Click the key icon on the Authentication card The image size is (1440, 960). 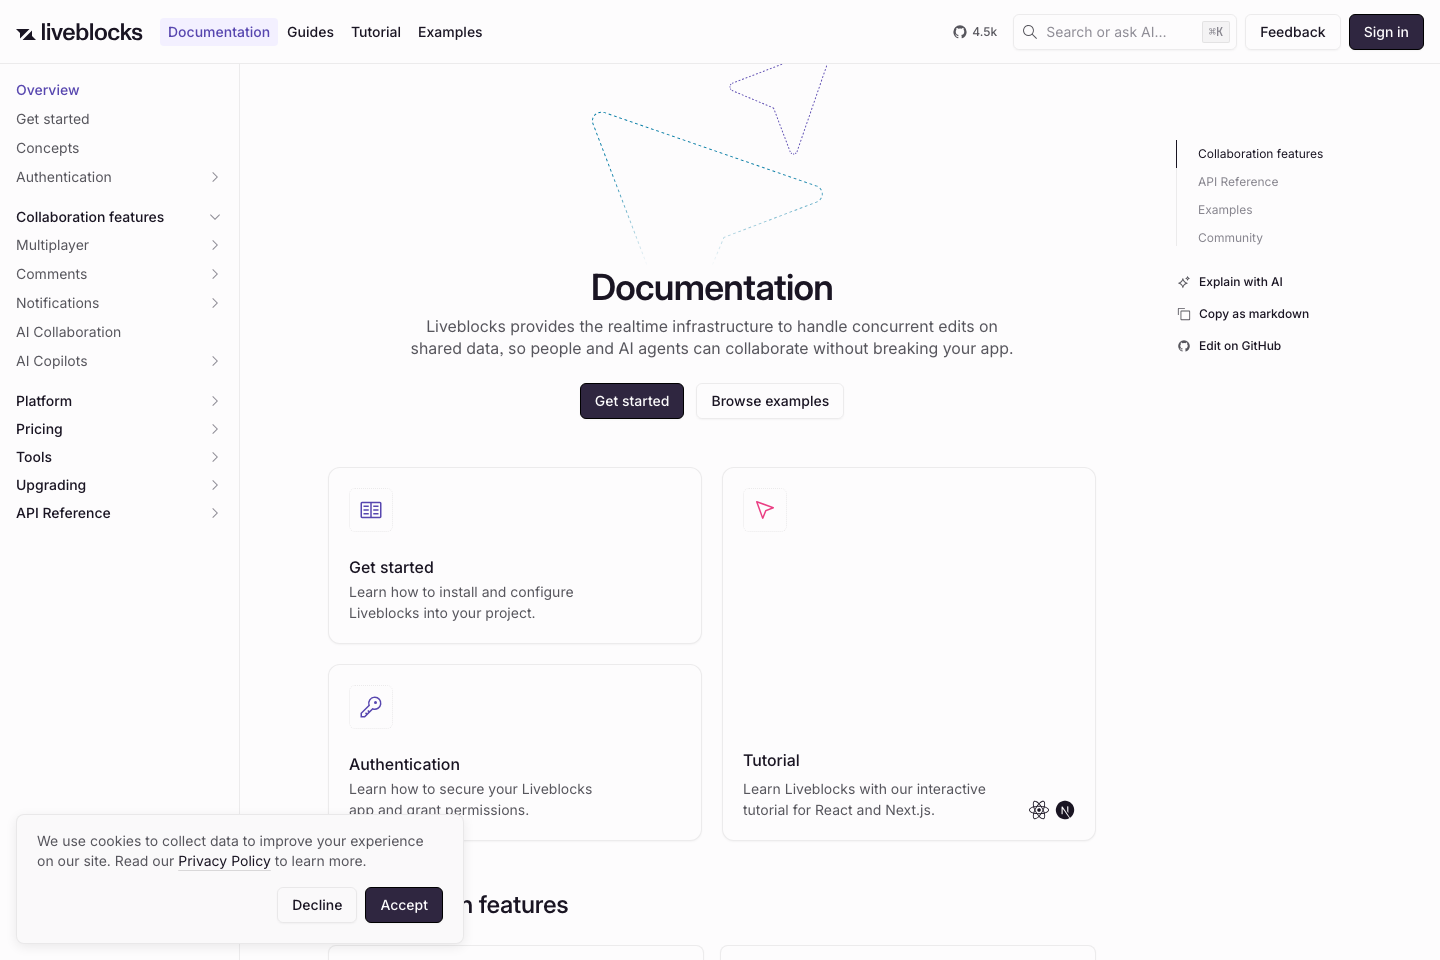tap(371, 707)
